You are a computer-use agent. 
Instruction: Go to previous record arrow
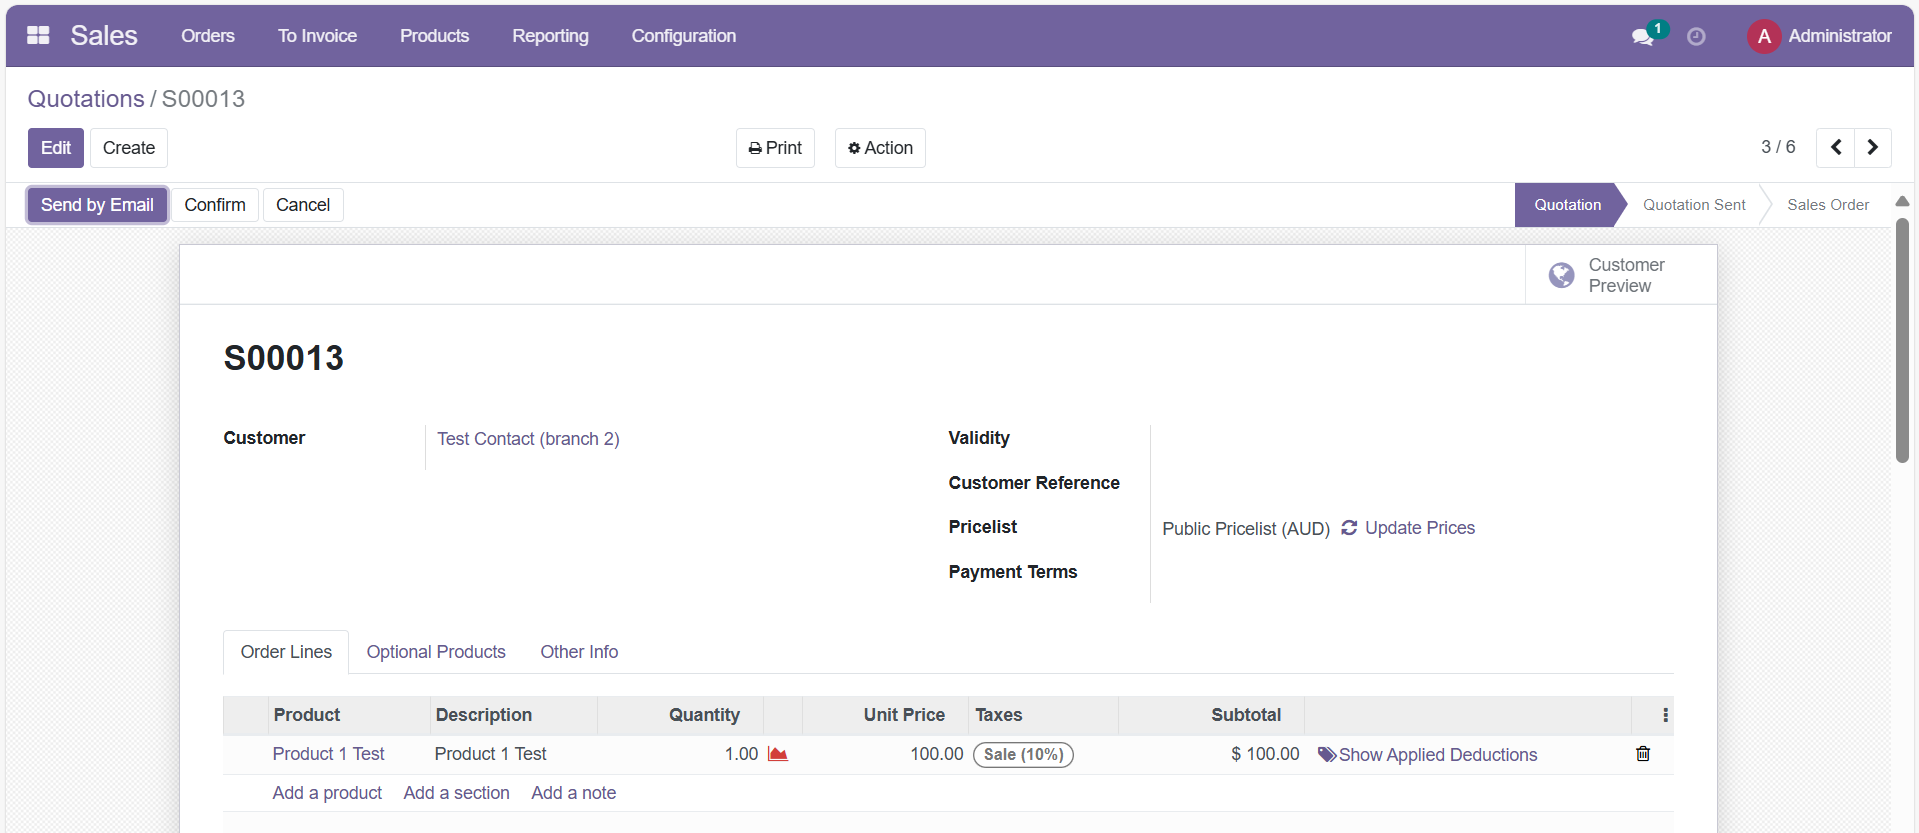pyautogui.click(x=1836, y=147)
